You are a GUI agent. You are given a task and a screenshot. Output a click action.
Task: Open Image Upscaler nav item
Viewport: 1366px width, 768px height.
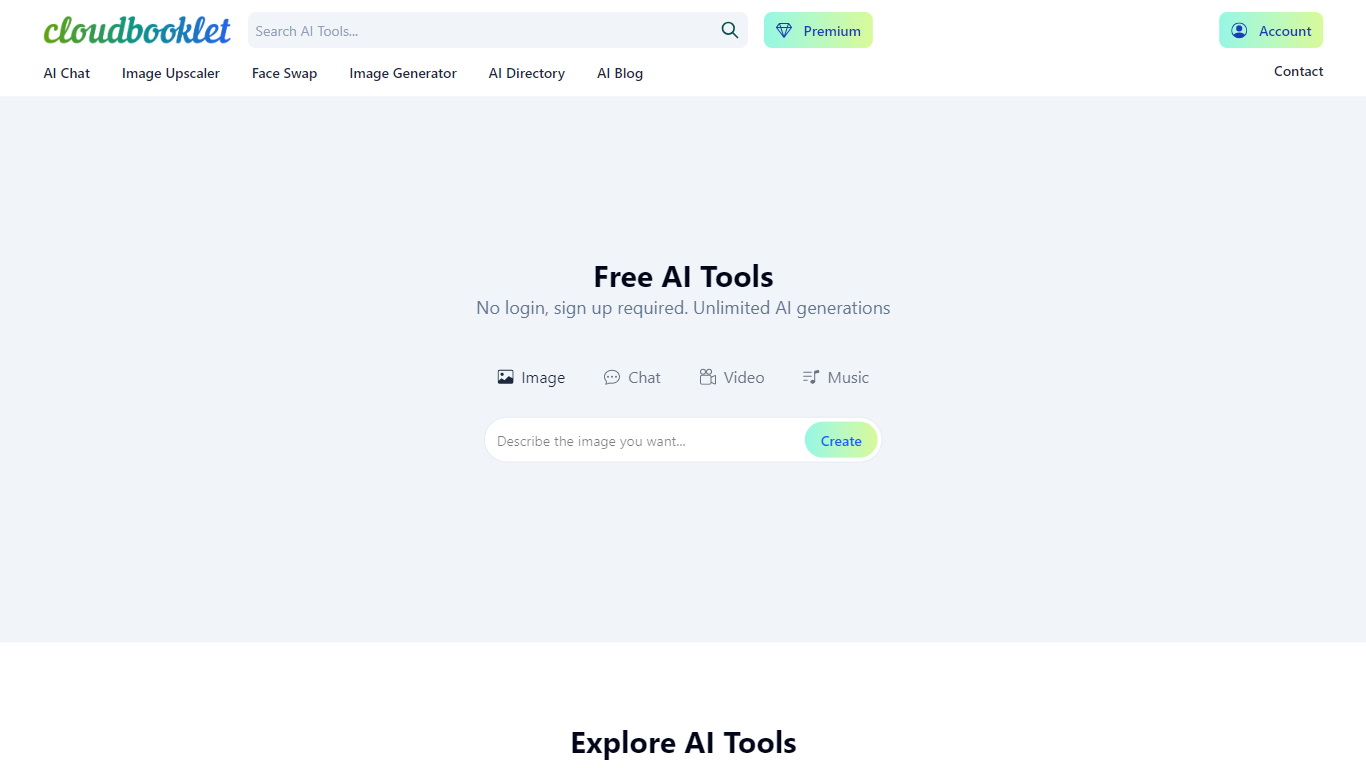click(x=171, y=73)
